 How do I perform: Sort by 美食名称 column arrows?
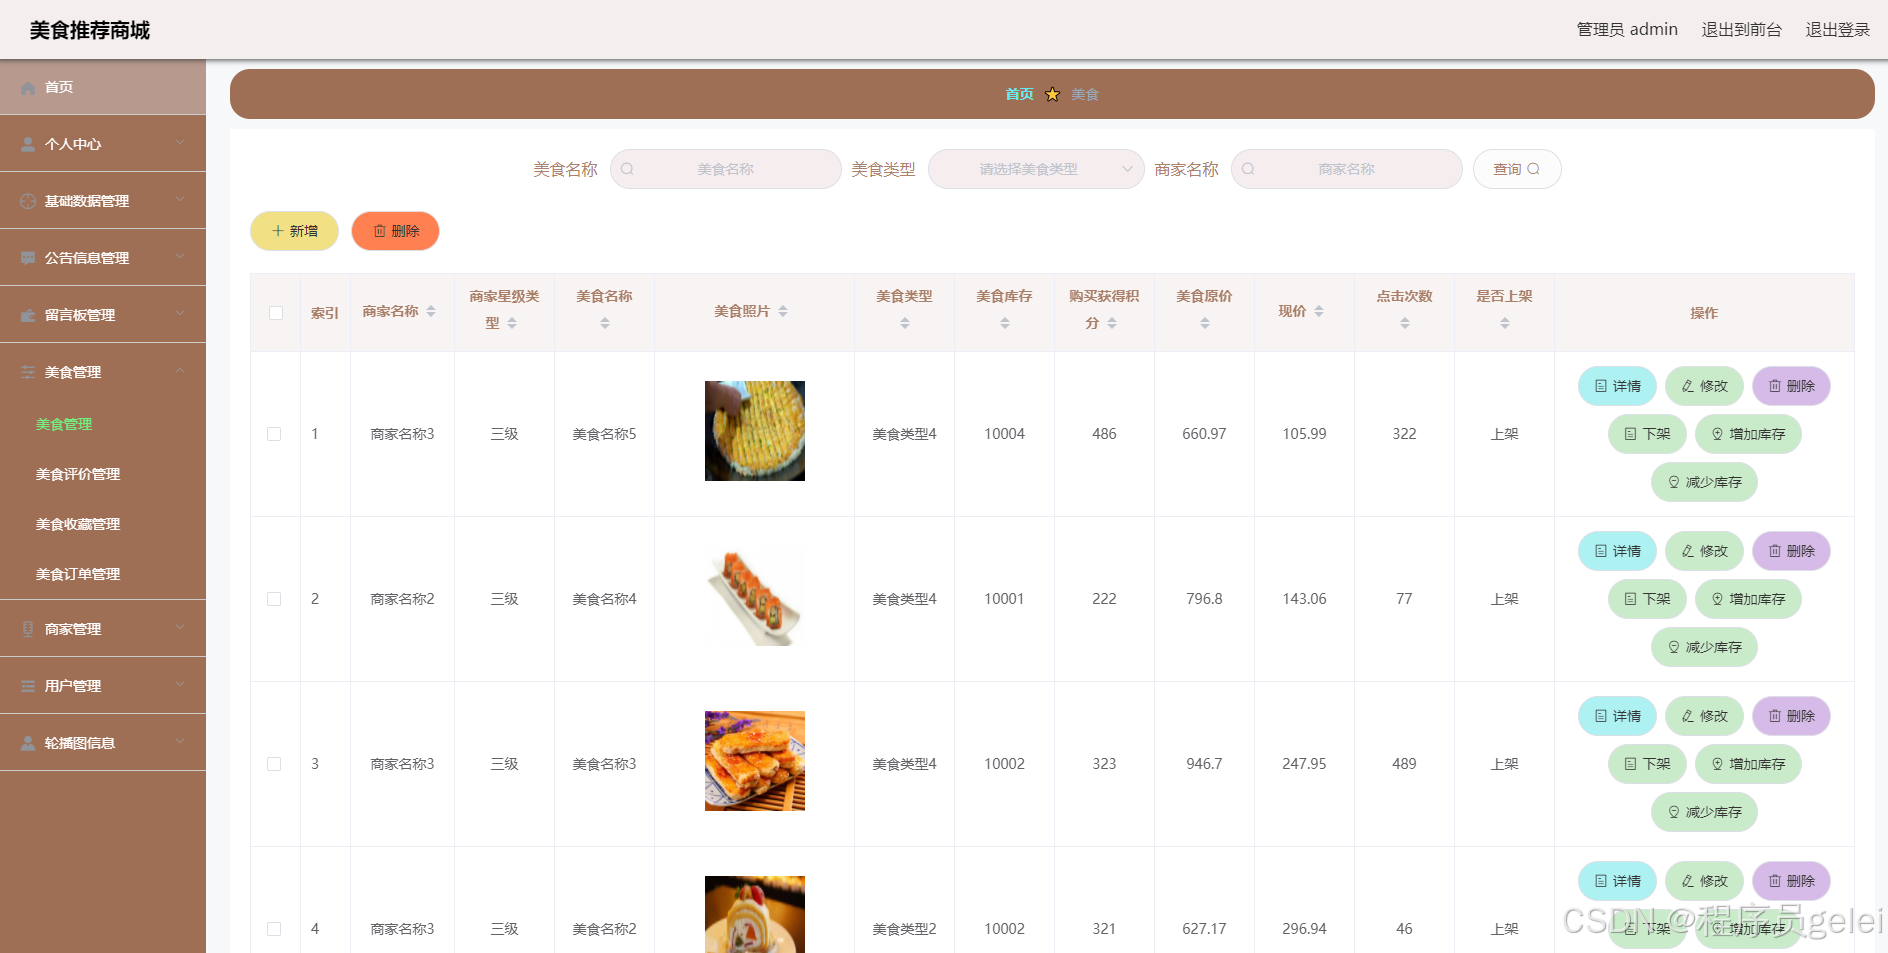605,324
